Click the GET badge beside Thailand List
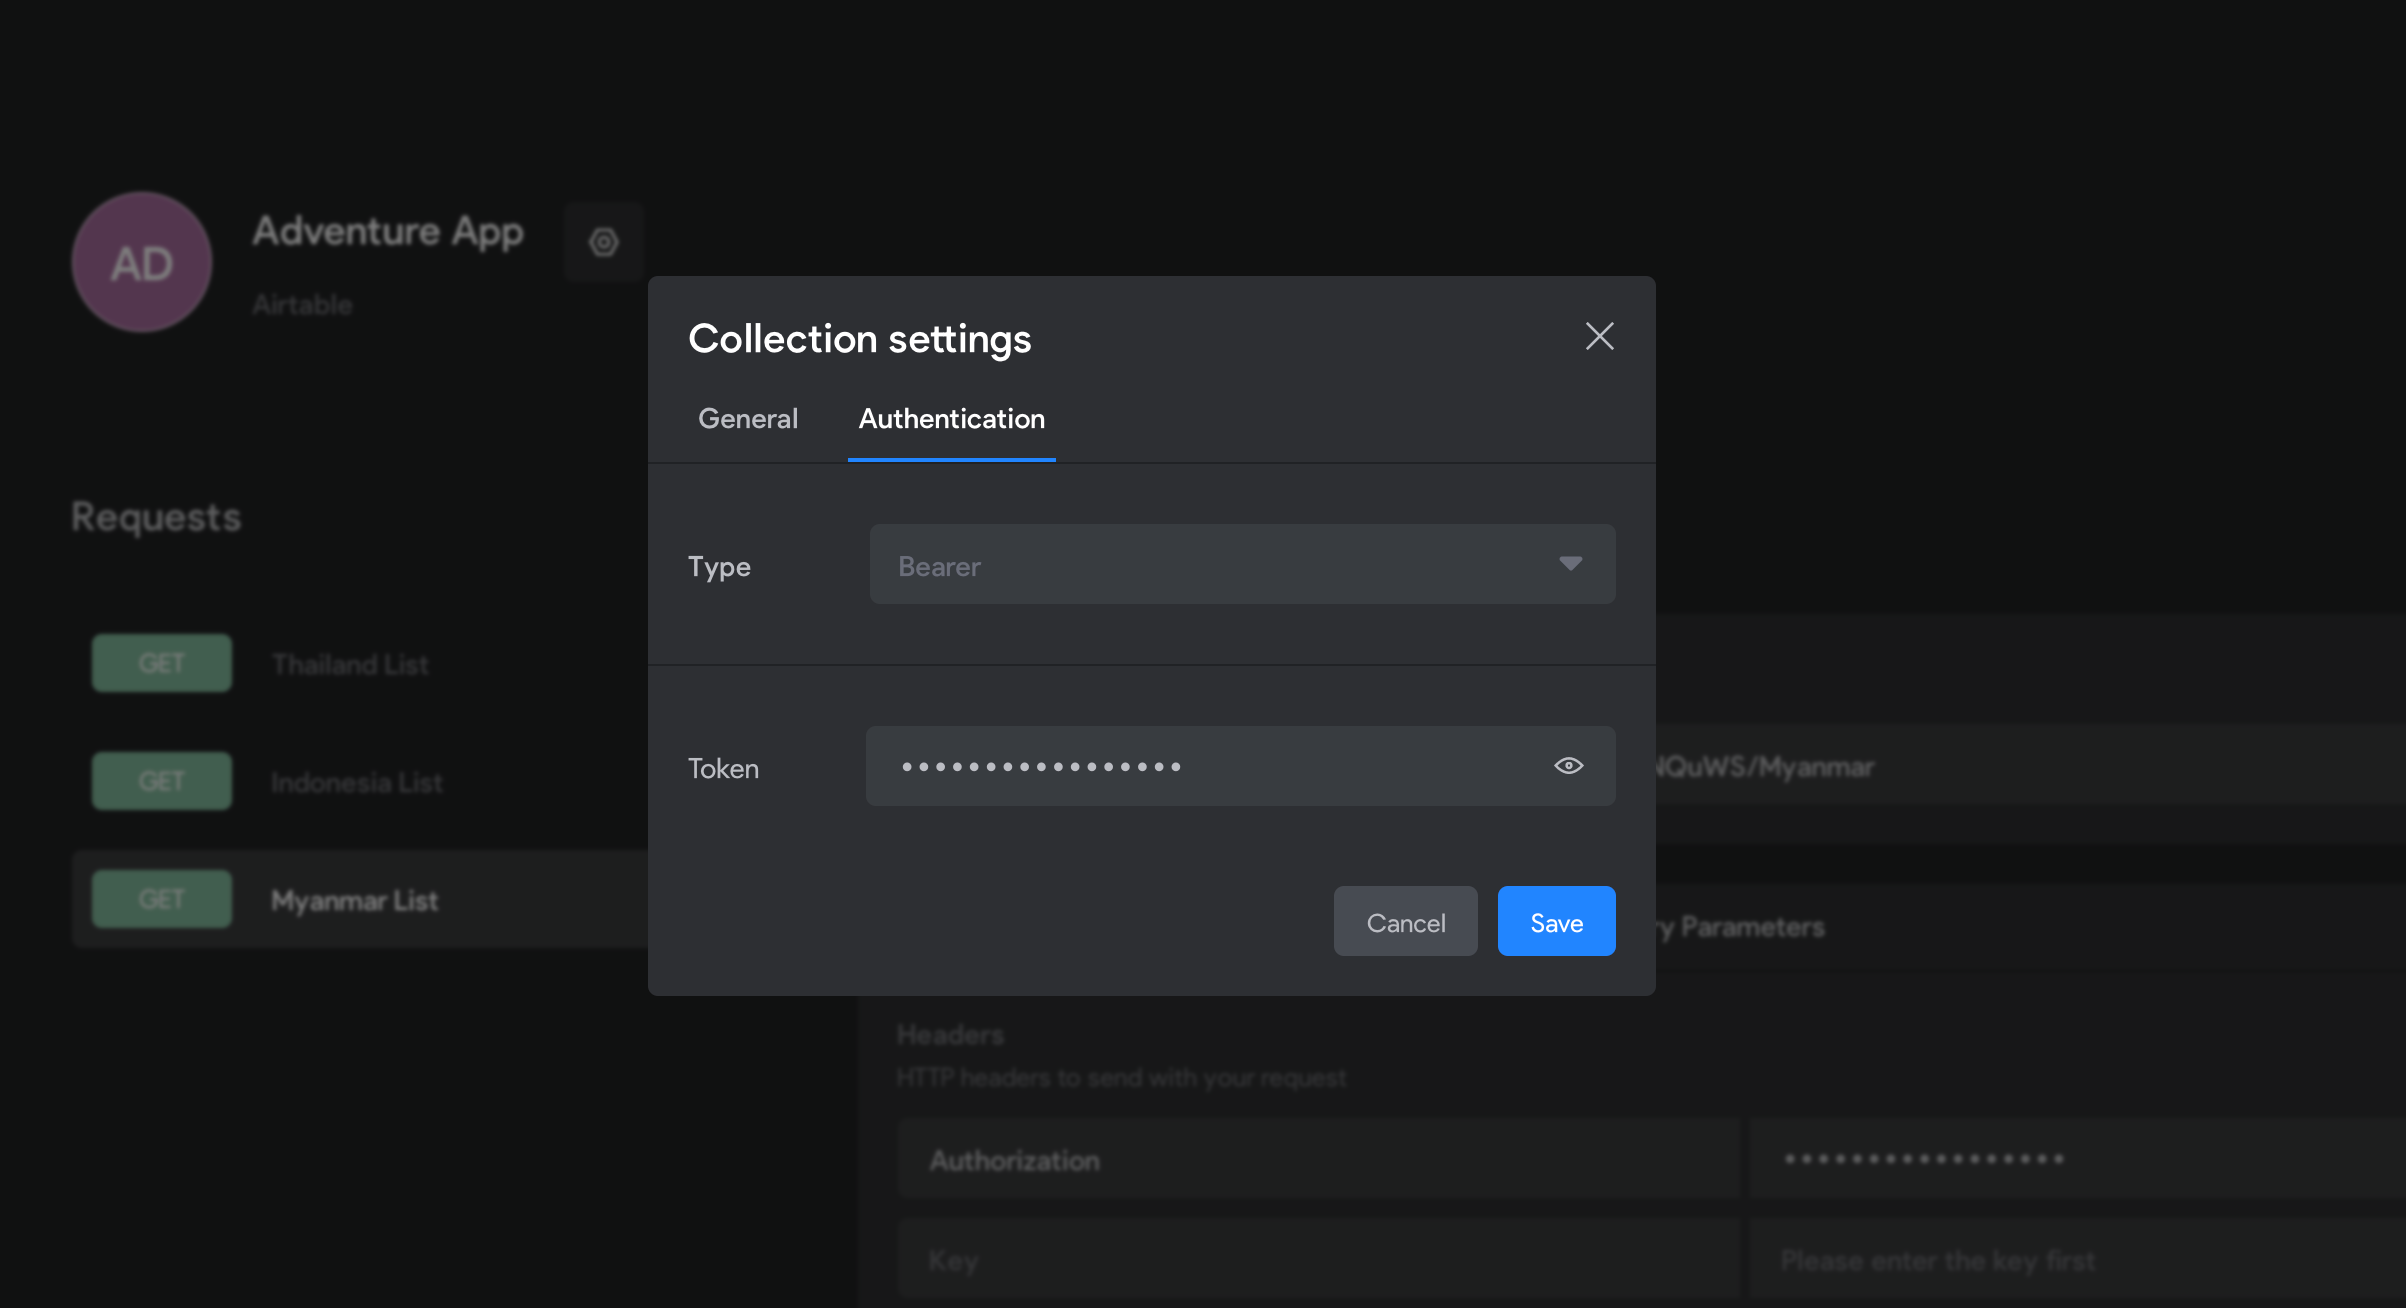This screenshot has width=2406, height=1308. pos(162,663)
